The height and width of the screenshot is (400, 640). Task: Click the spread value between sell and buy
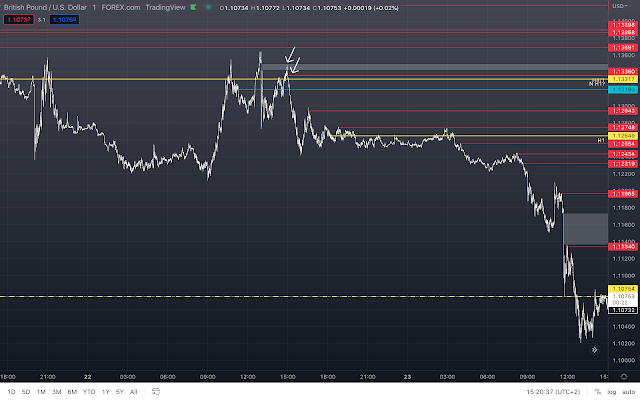42,20
